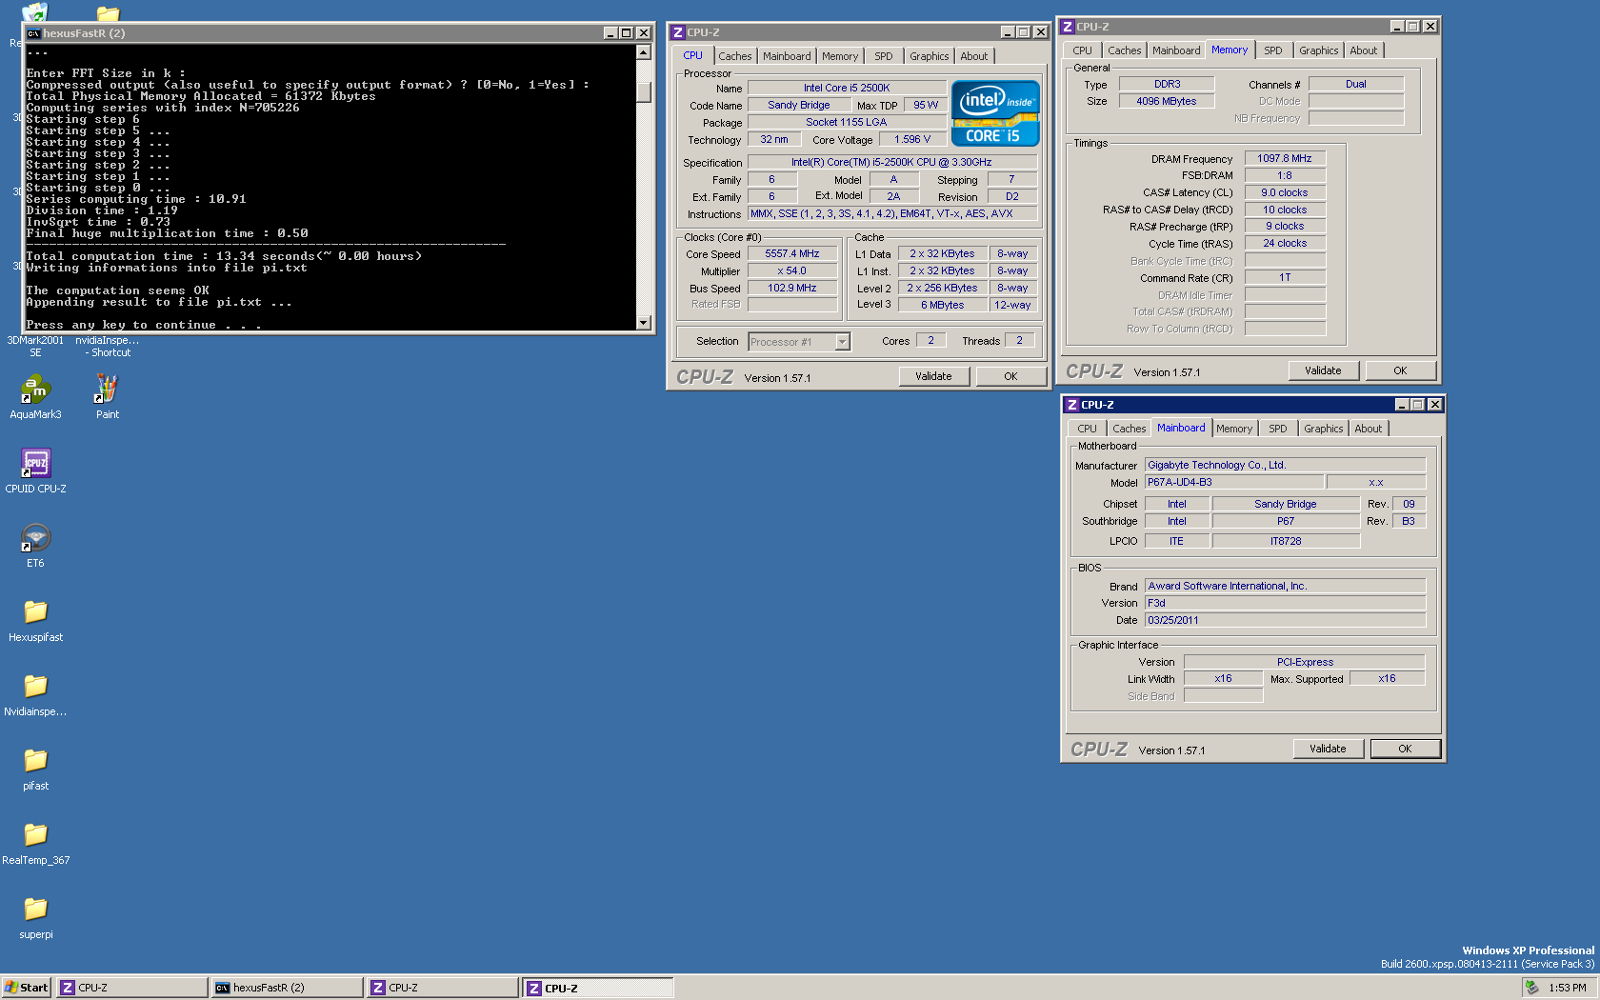Click the Gigabyte Technology manufacturer field
The image size is (1600, 1000).
tap(1285, 465)
